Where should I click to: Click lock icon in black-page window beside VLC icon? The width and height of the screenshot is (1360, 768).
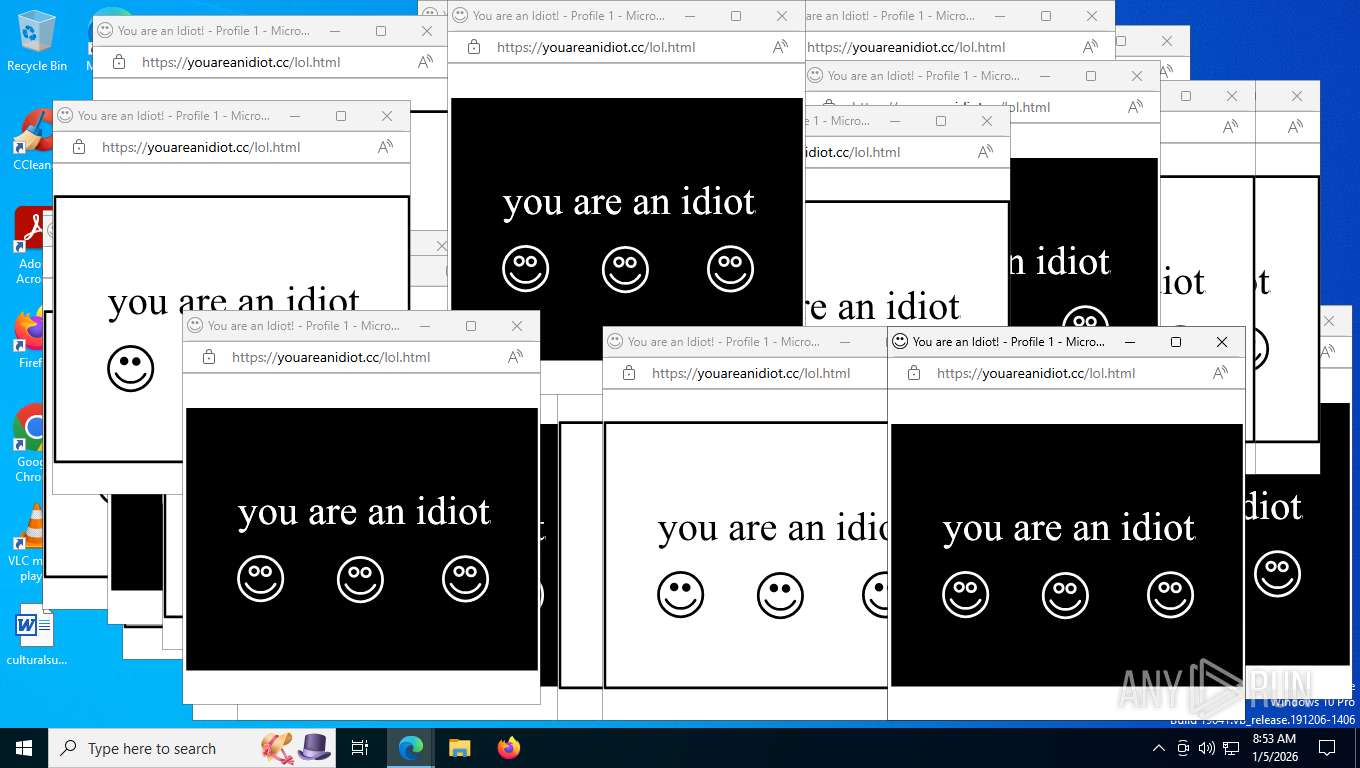point(209,357)
